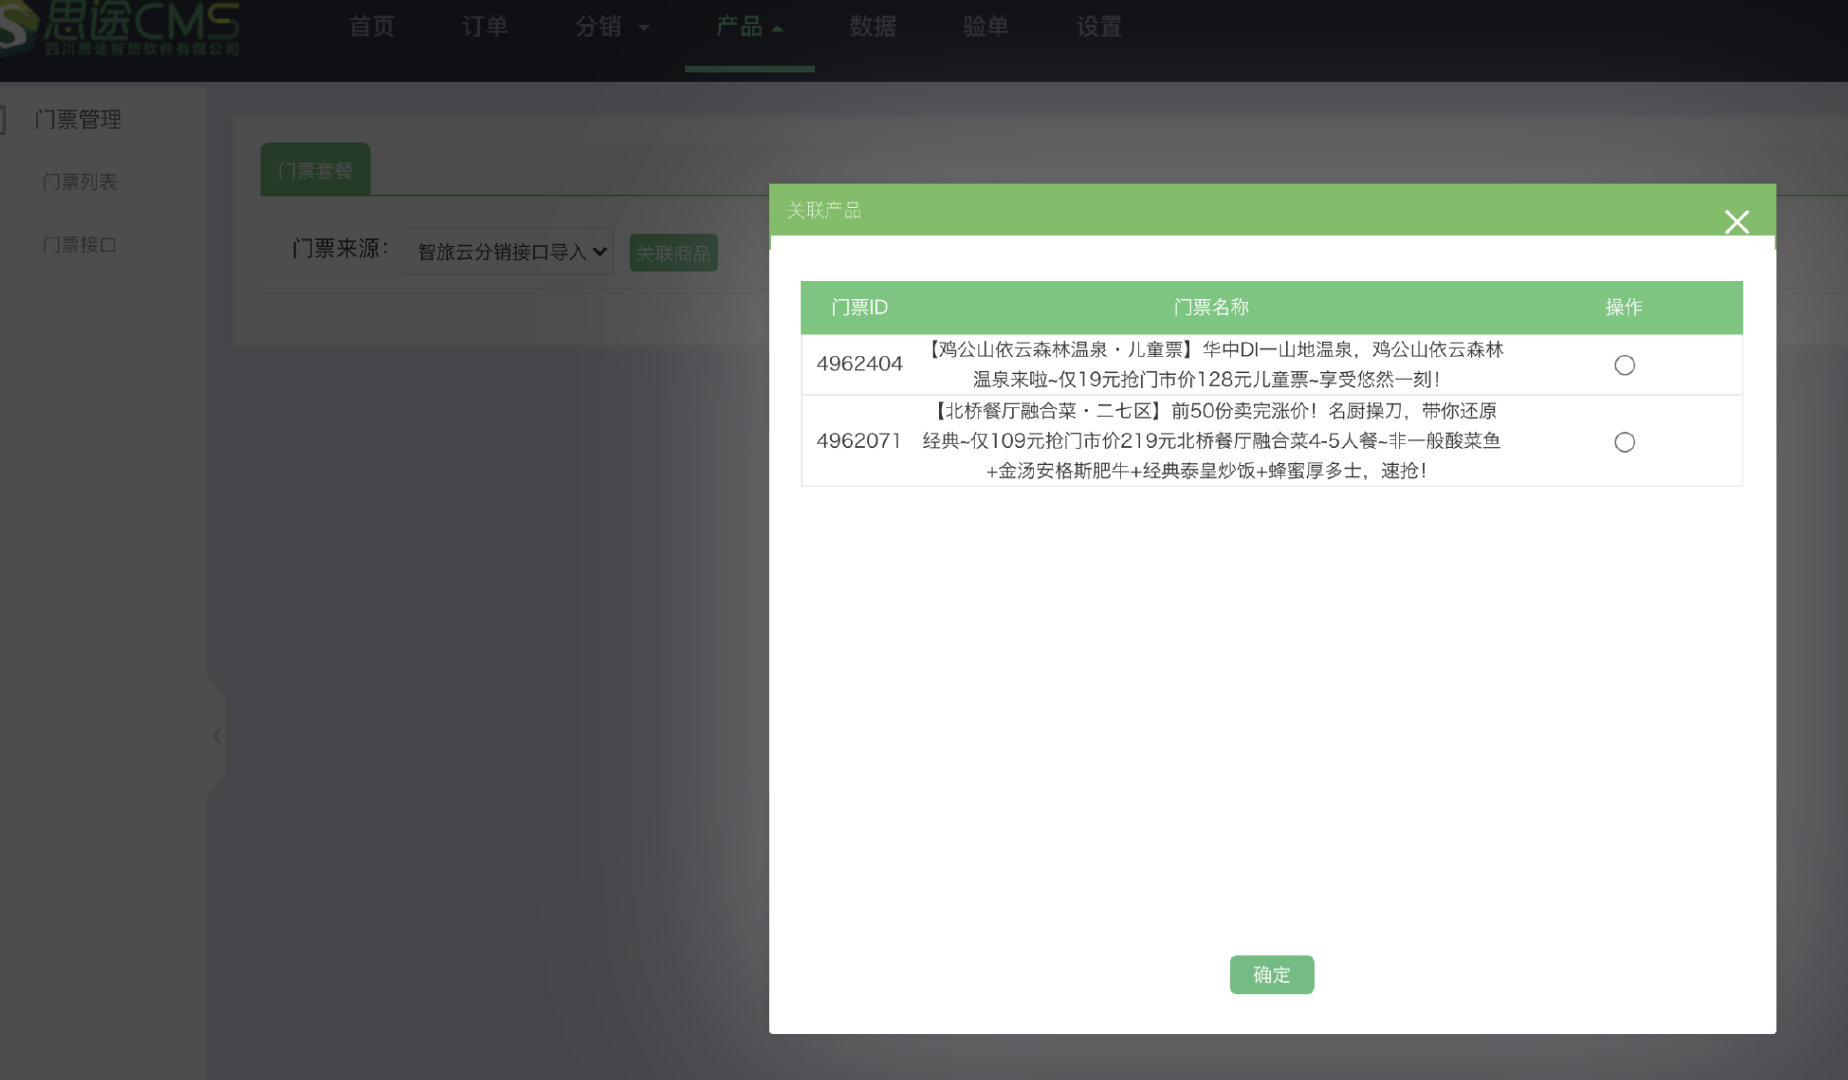Click the 门票管理 section icon
This screenshot has width=1848, height=1080.
[3, 119]
